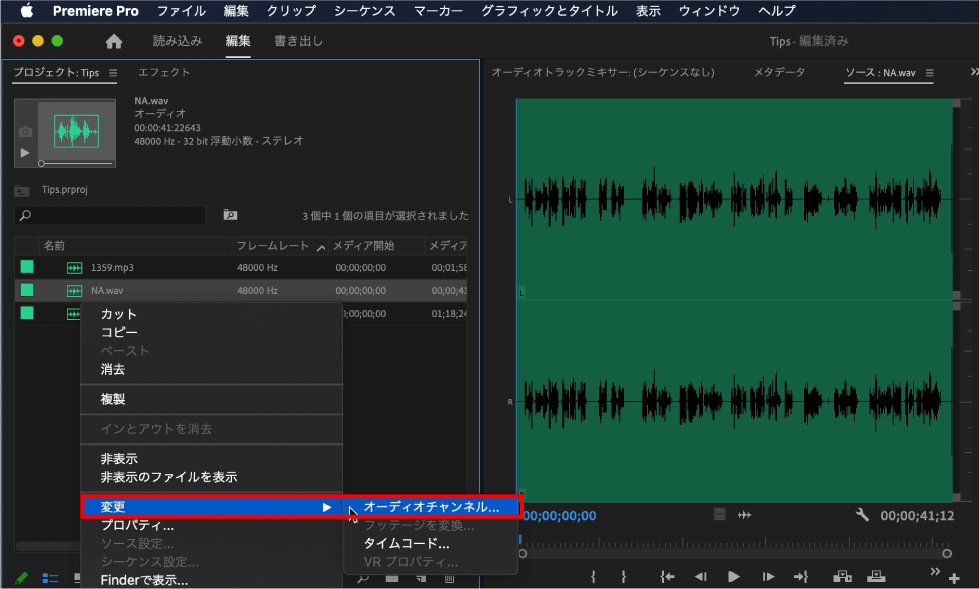Screen dimensions: 979x589
Task: Switch project panel to list view
Action: point(50,578)
